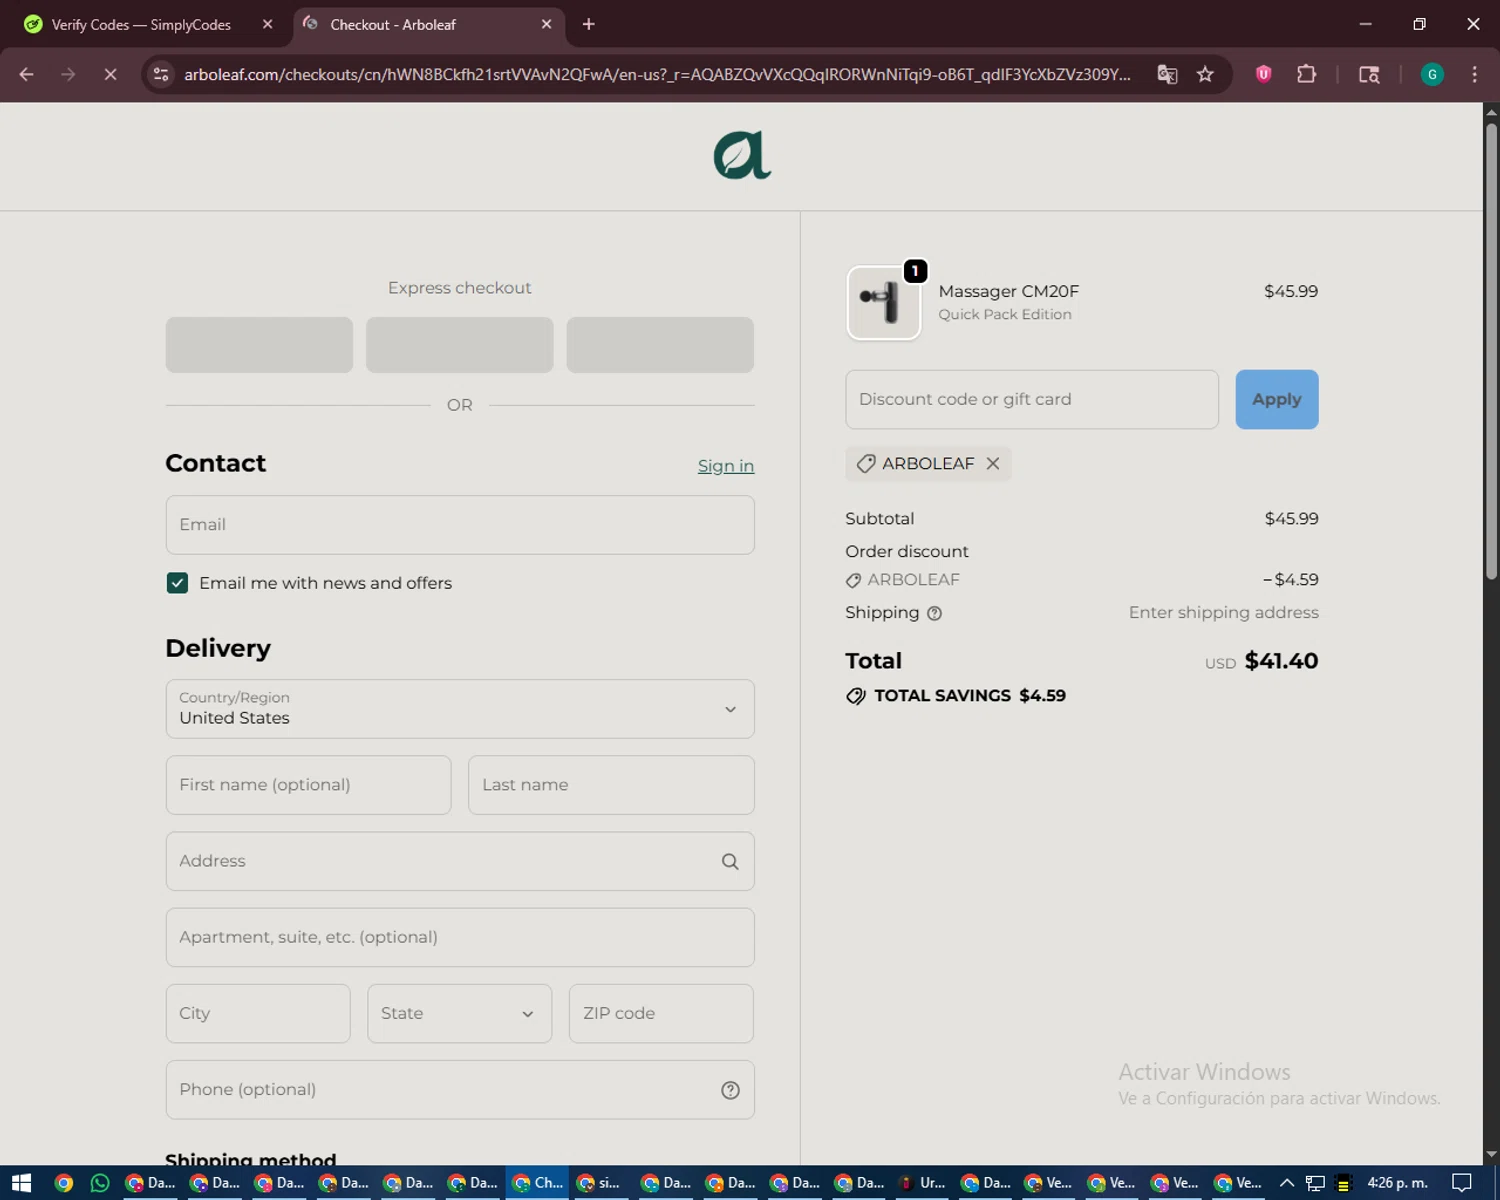The width and height of the screenshot is (1500, 1200).
Task: Open the Chrome taskbar icon beside Start
Action: click(63, 1183)
